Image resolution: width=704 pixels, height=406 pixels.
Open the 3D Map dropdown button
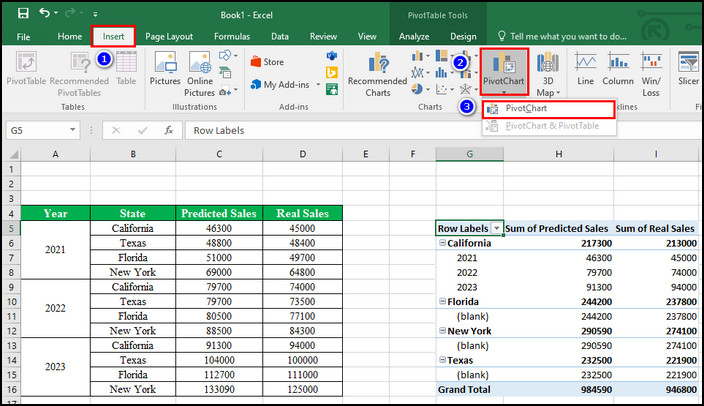click(548, 74)
